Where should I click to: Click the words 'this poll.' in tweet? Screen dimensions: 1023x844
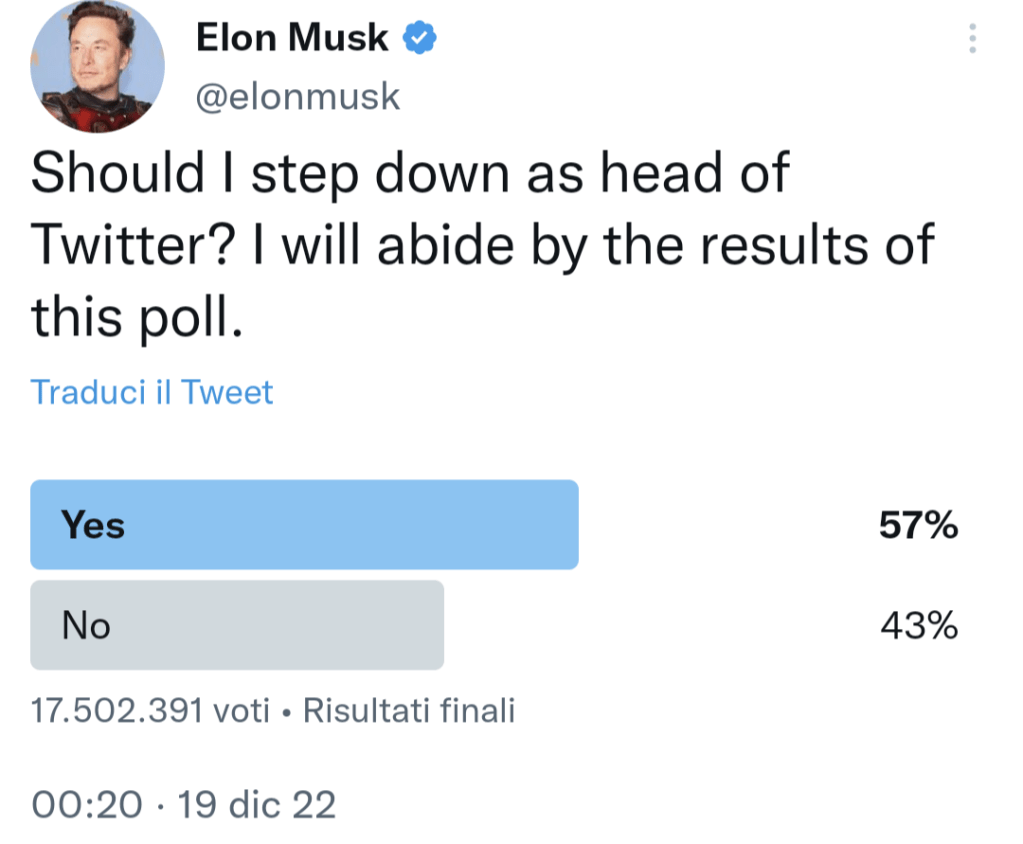point(137,317)
